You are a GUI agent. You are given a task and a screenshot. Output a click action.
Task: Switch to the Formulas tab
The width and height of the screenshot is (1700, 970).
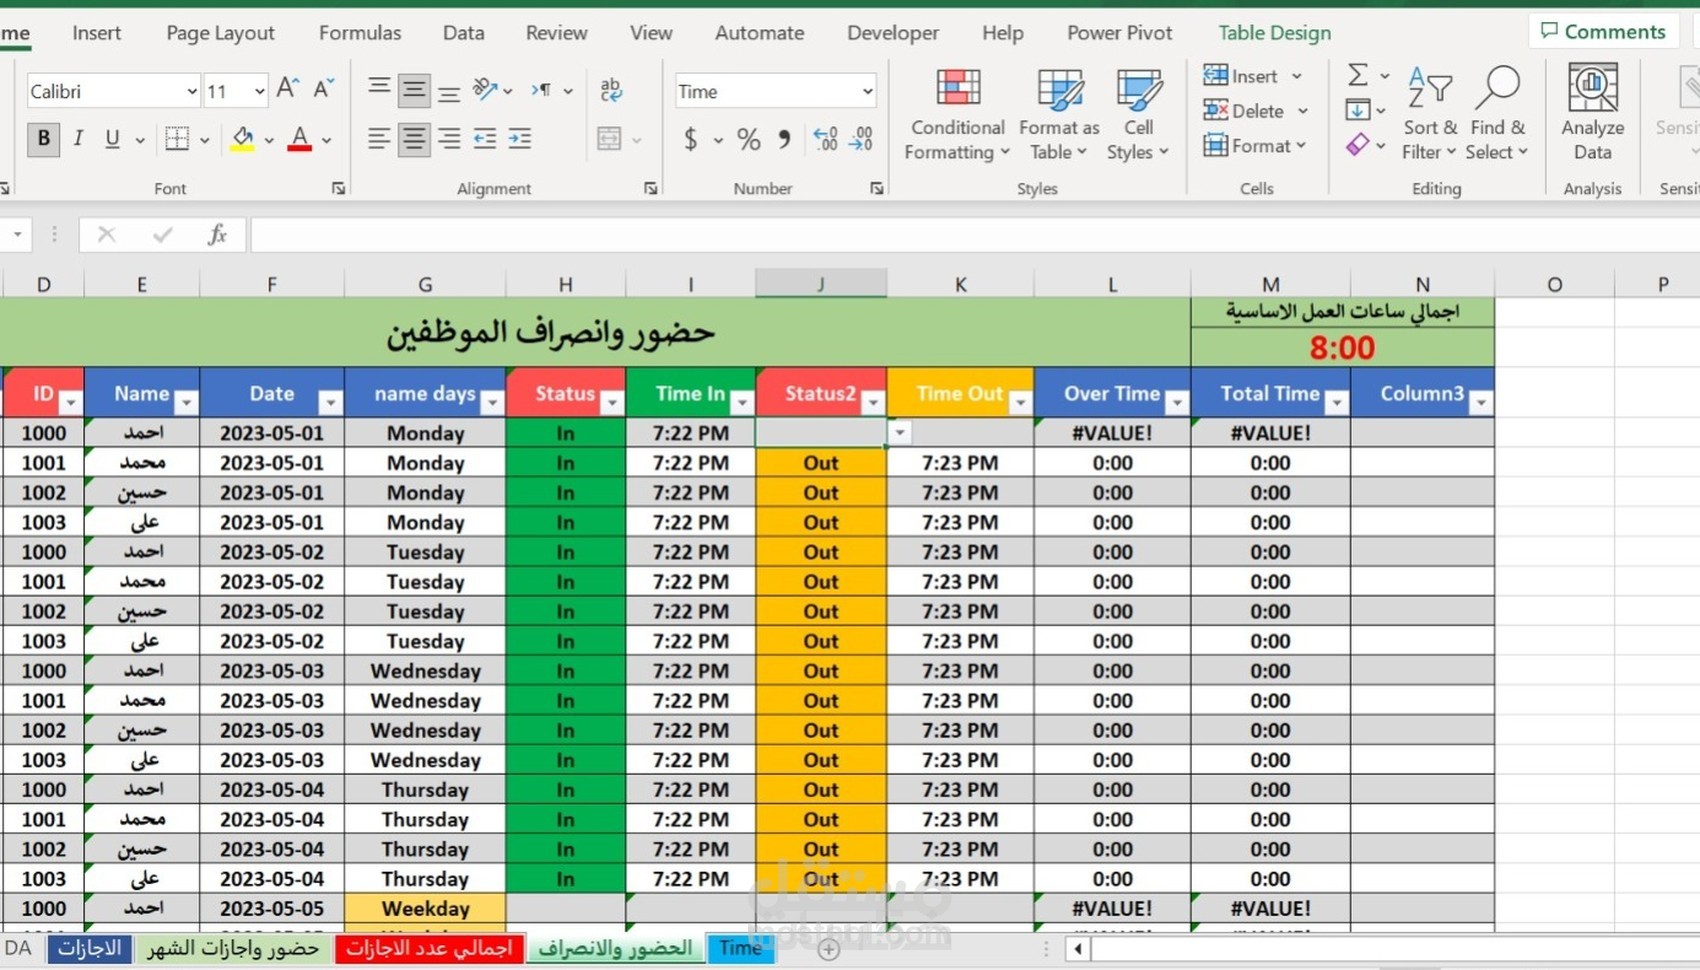coord(360,33)
